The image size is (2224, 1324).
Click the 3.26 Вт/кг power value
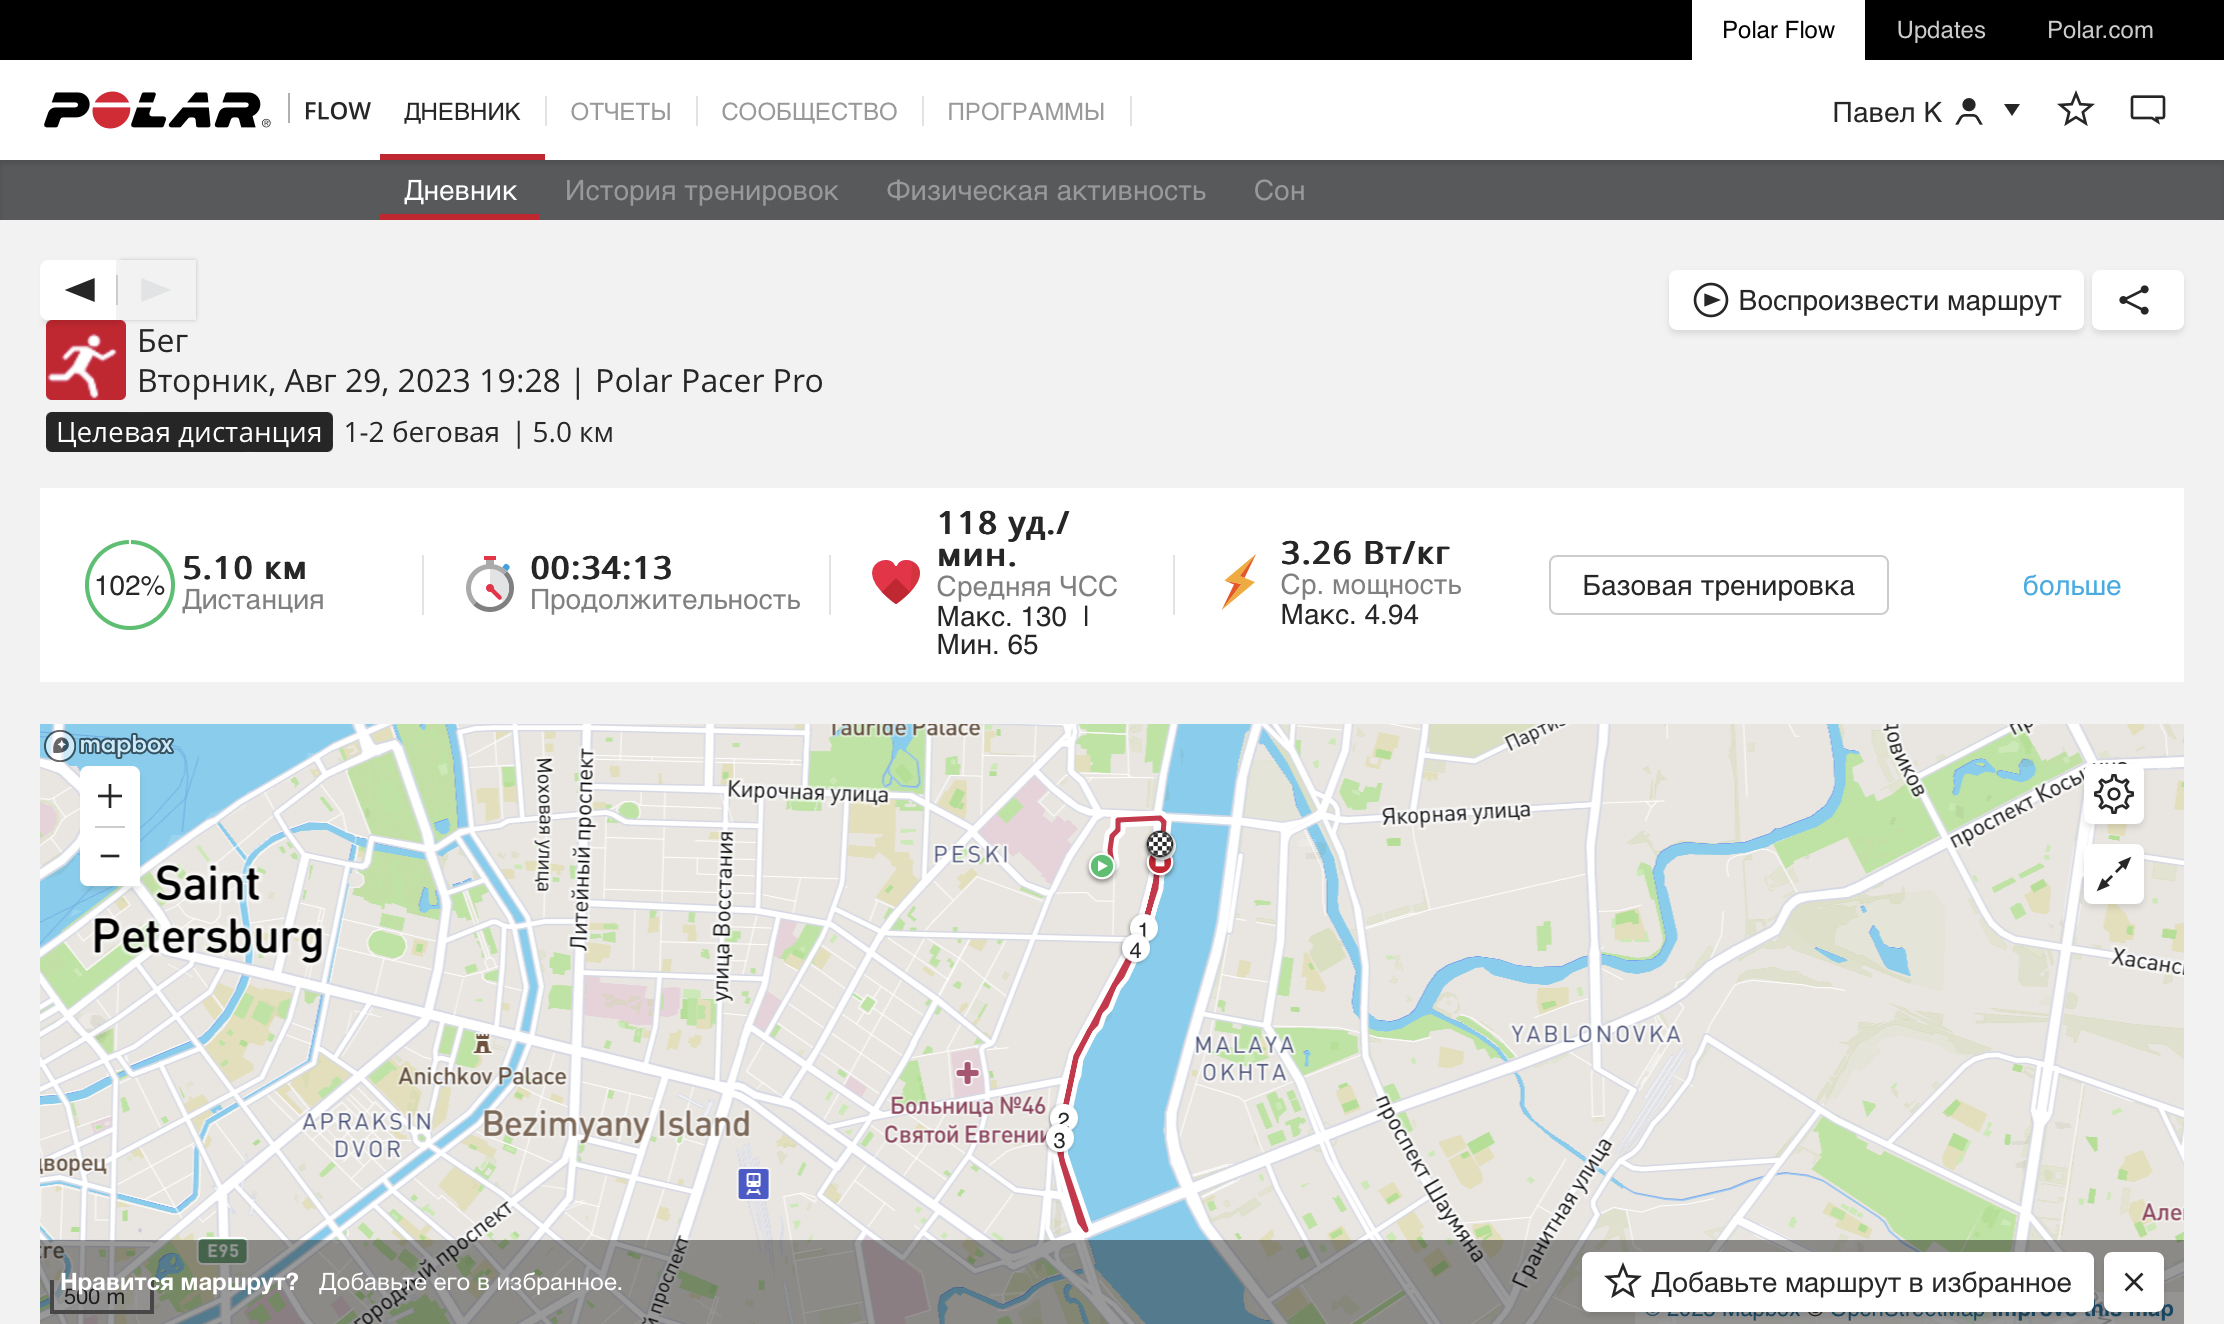(1365, 553)
